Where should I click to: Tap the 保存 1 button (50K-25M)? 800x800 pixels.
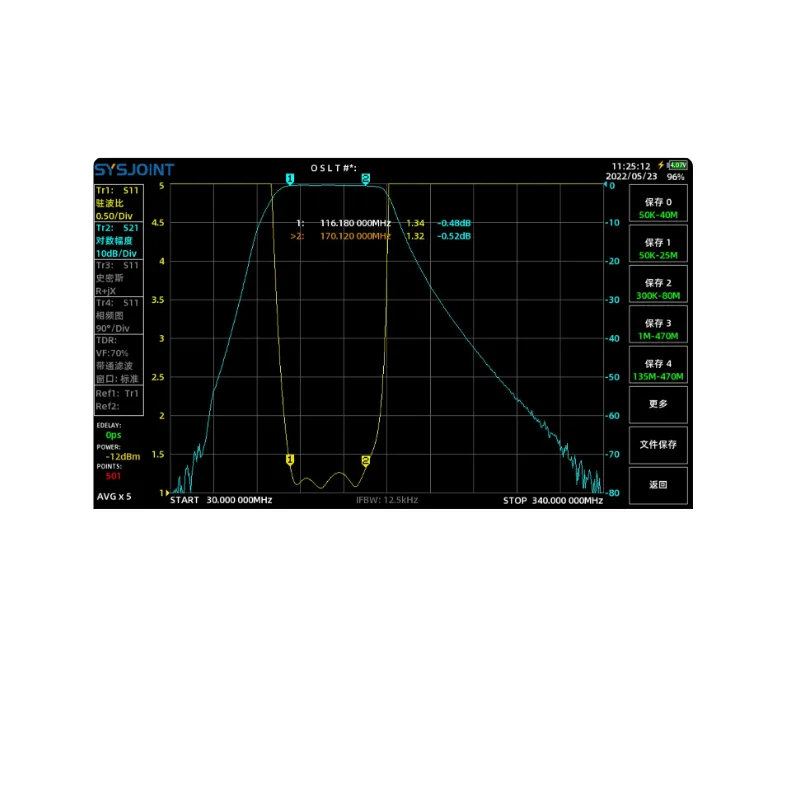[658, 243]
